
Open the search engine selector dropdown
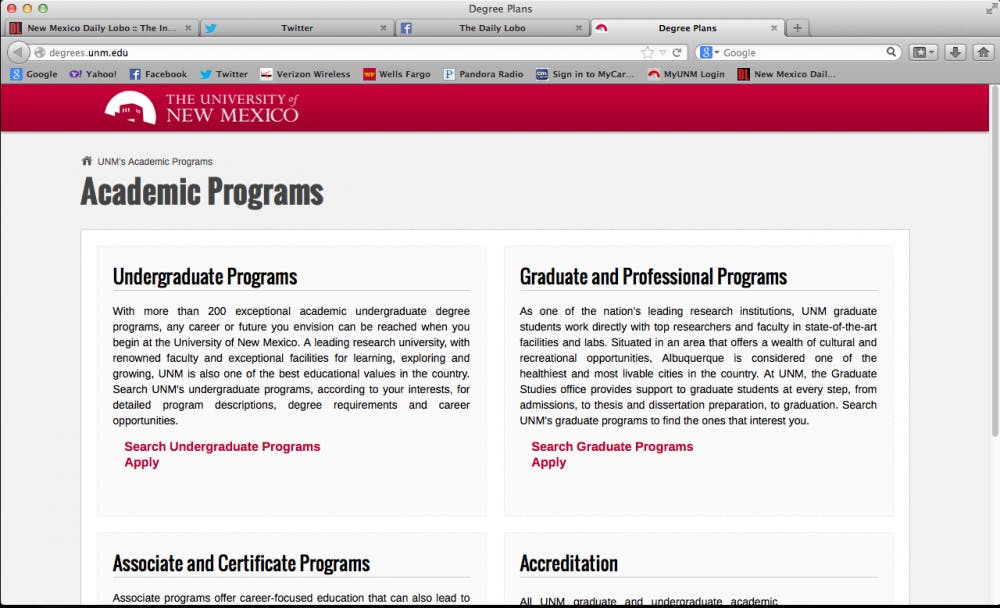point(709,51)
